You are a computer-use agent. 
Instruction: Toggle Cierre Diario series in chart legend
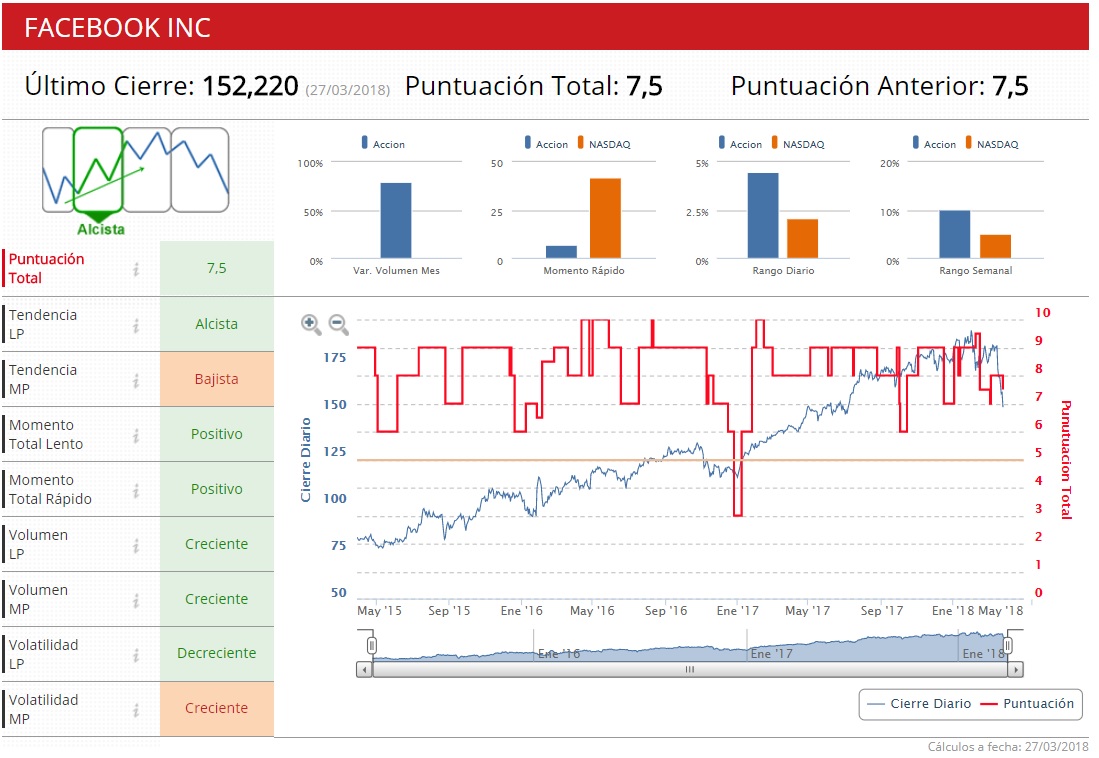(x=919, y=703)
